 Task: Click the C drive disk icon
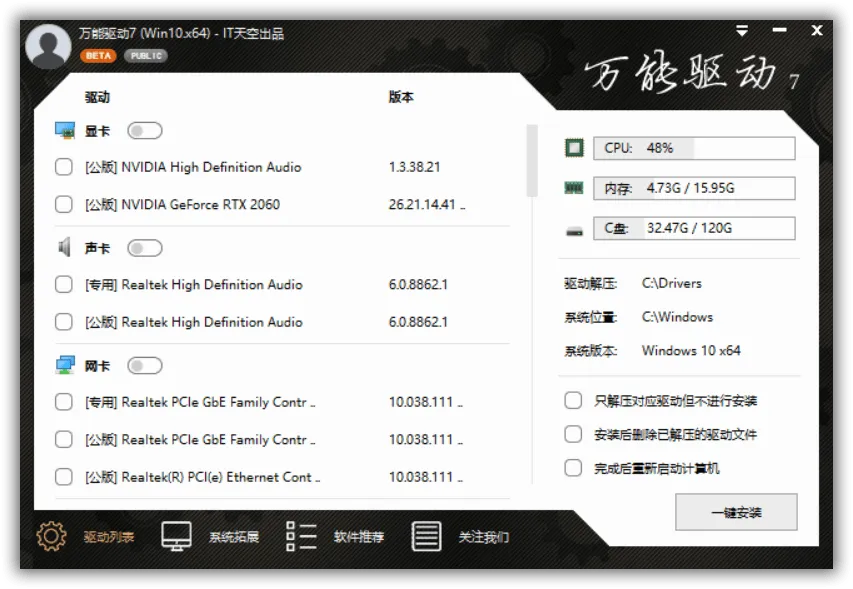click(574, 231)
